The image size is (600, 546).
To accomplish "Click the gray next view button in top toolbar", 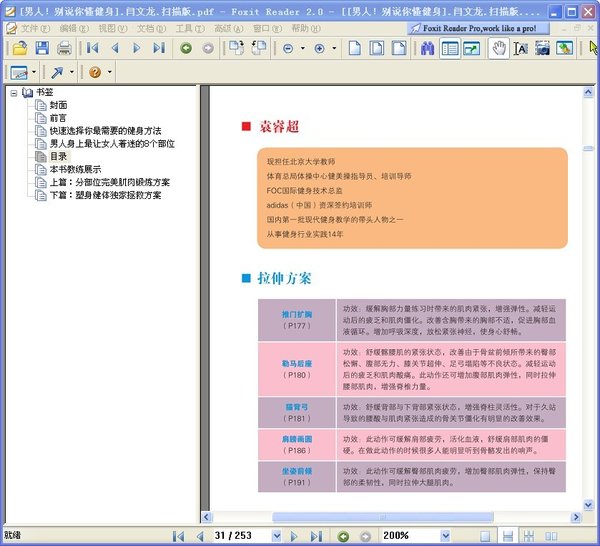I will click(208, 48).
